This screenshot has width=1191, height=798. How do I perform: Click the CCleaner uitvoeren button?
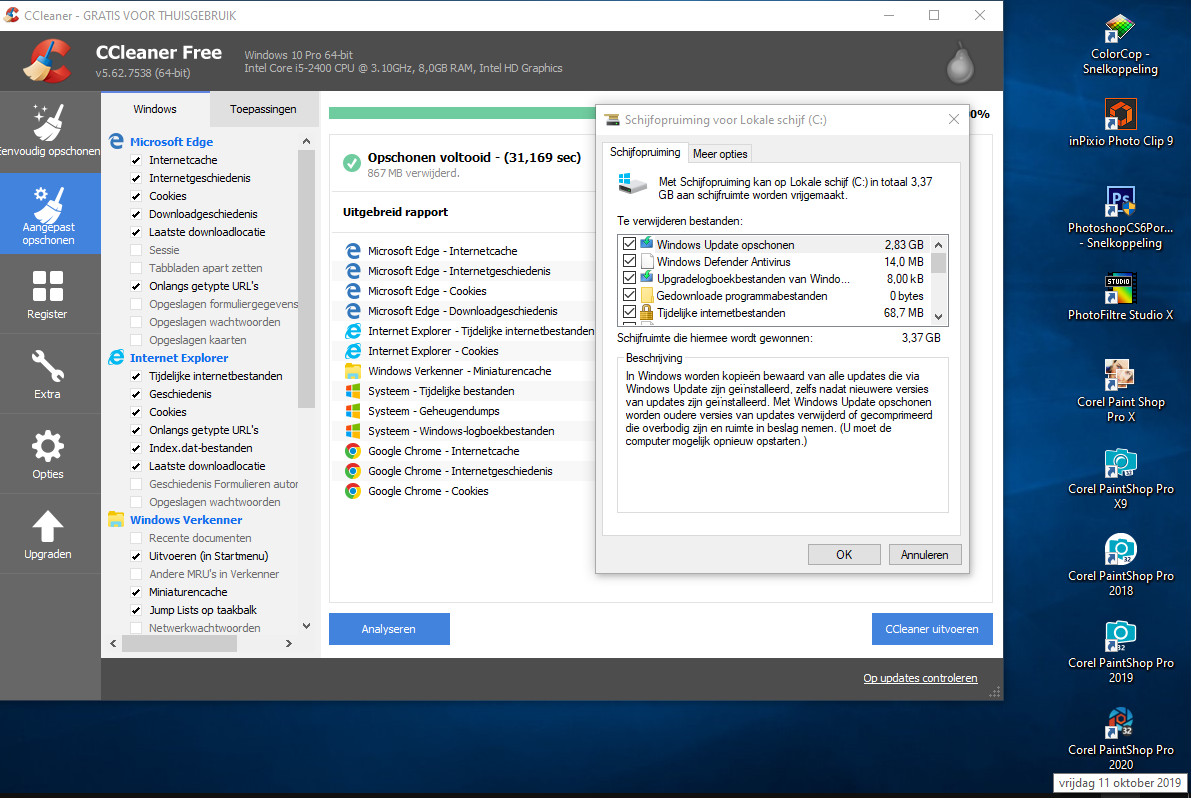click(932, 629)
